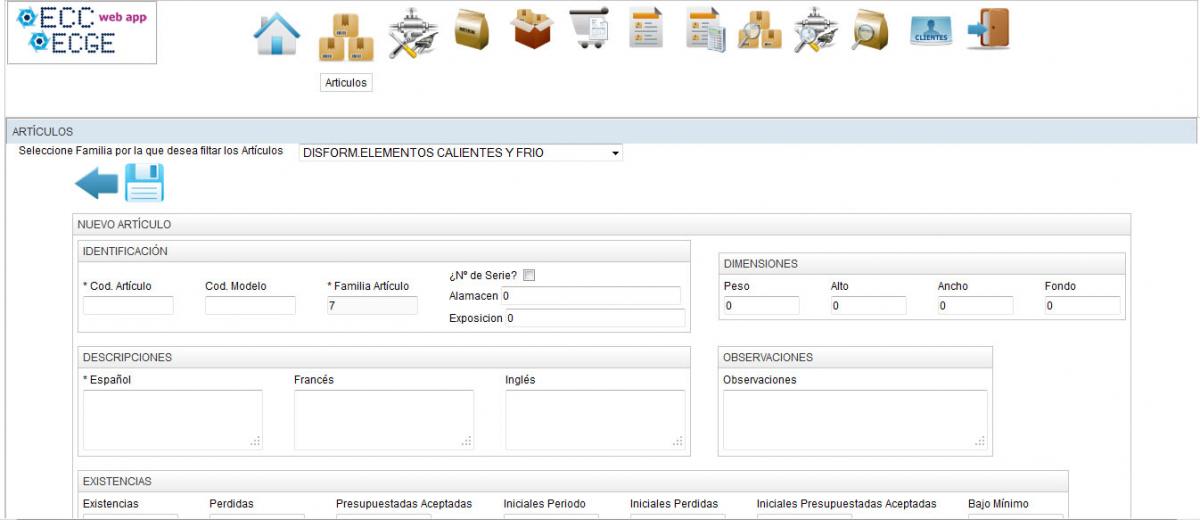Open machine with tools icon
This screenshot has height=520, width=1200.
[413, 34]
